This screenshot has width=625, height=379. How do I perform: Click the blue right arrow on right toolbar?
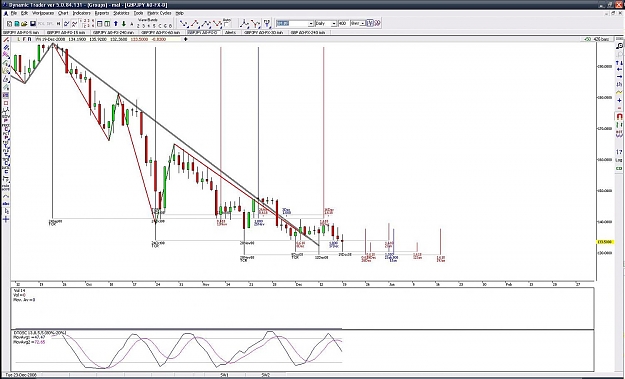pos(619,77)
